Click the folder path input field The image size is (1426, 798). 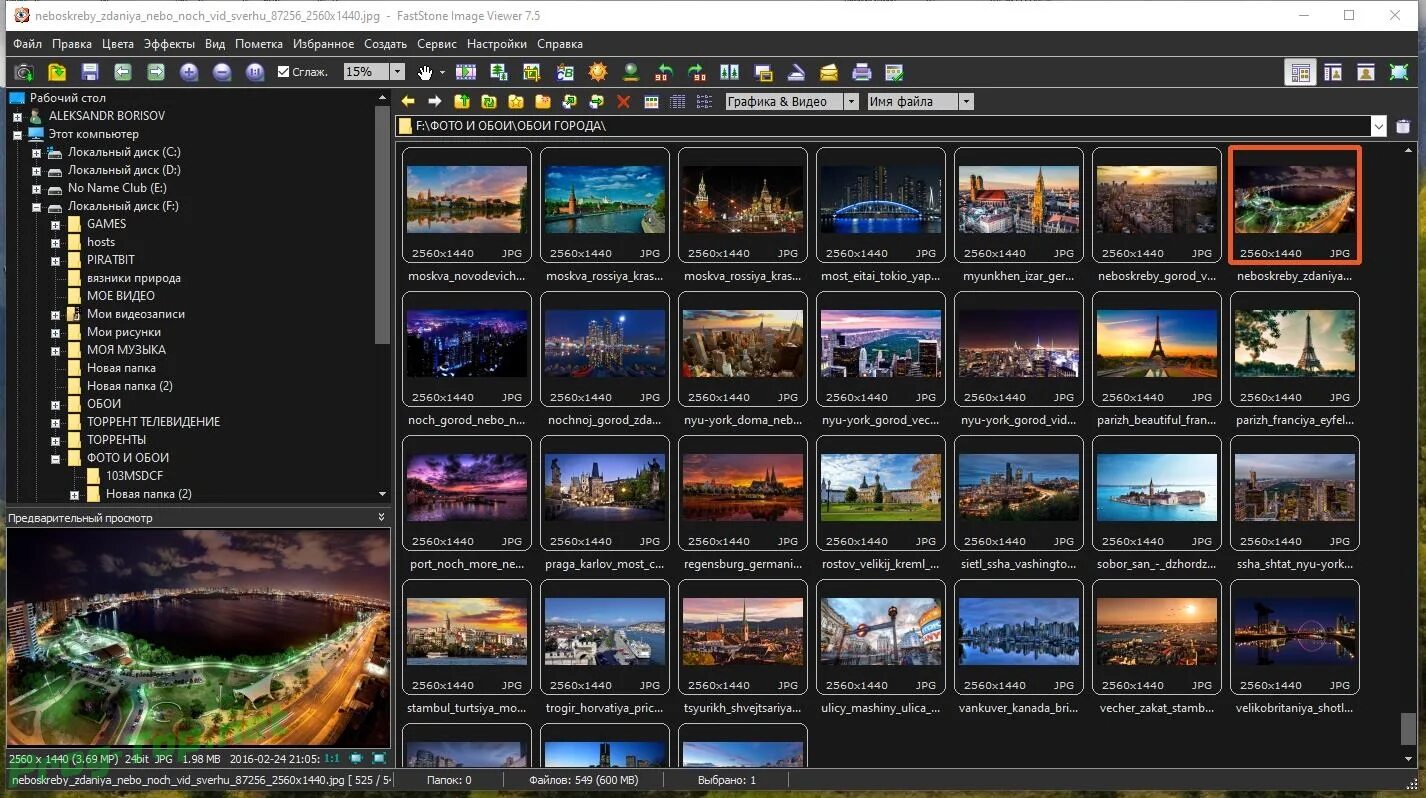pyautogui.click(x=884, y=126)
